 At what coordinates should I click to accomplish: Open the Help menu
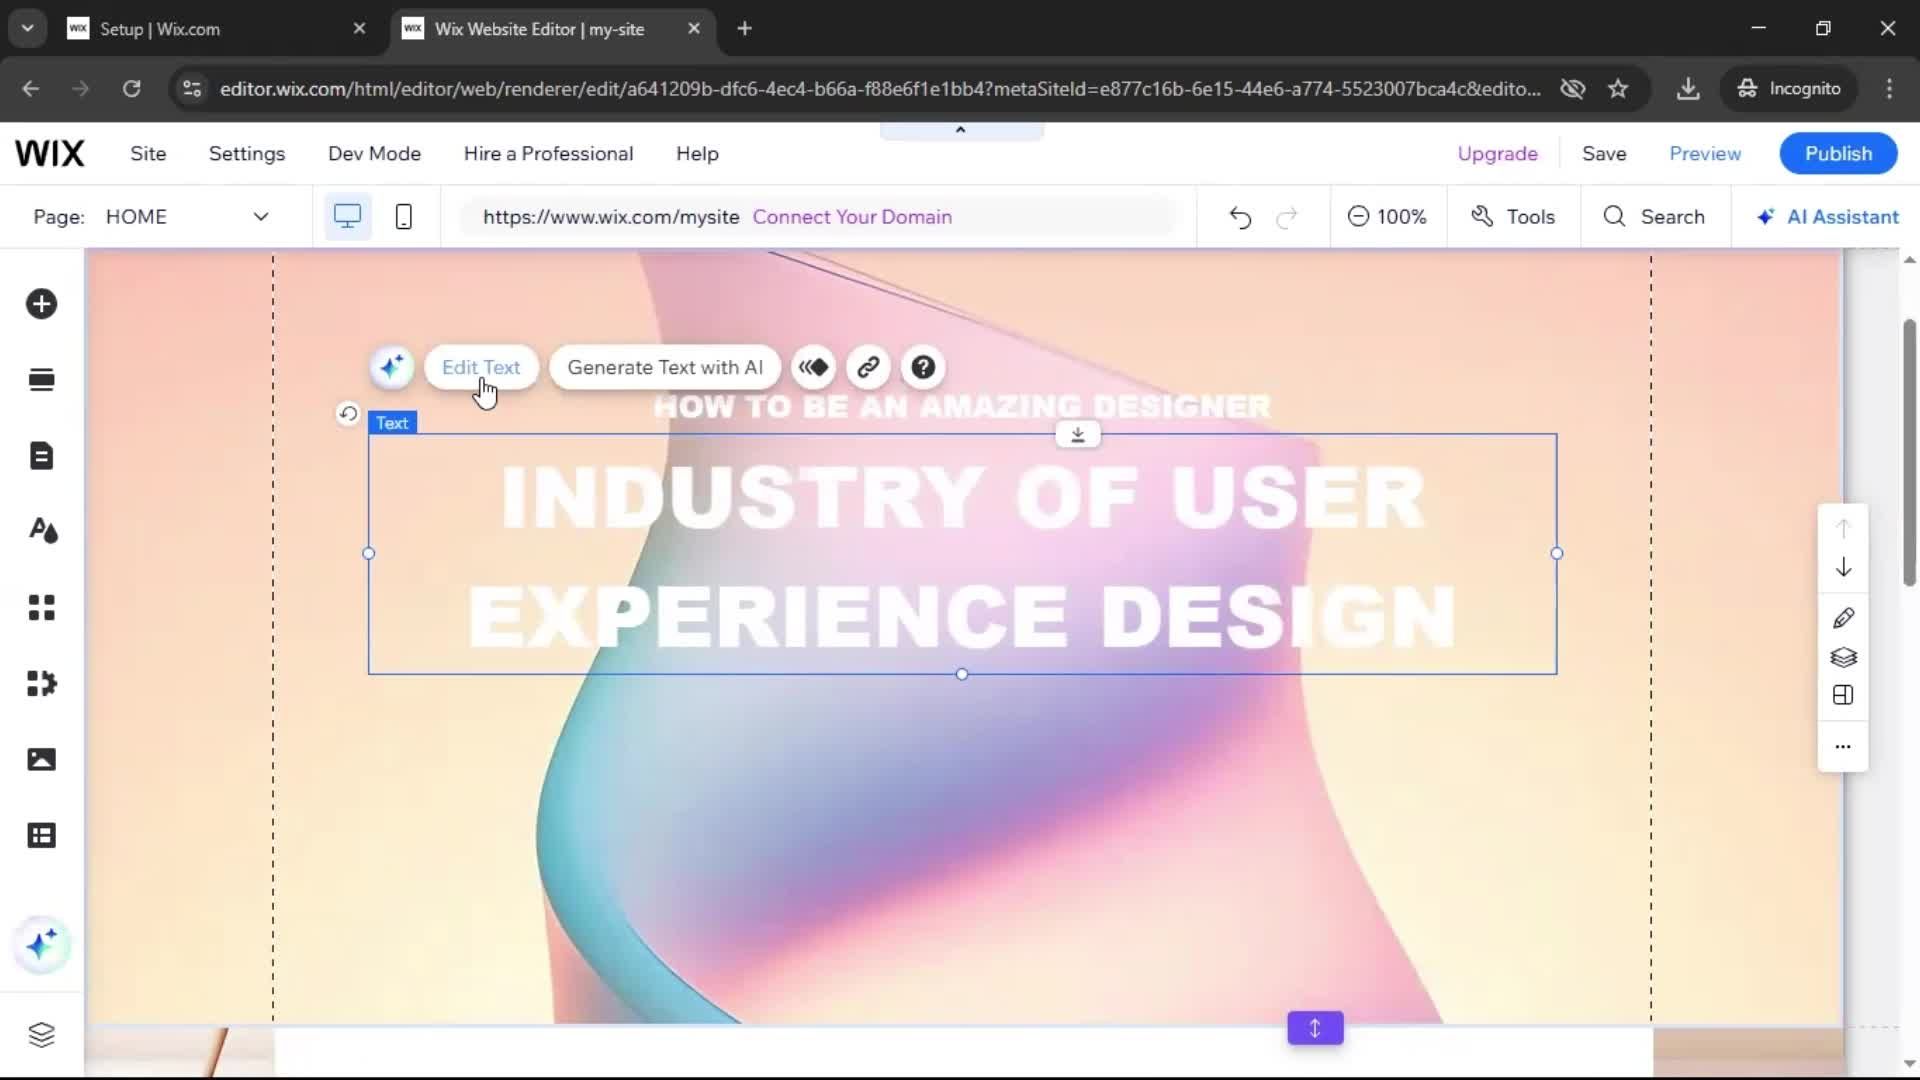(x=697, y=154)
